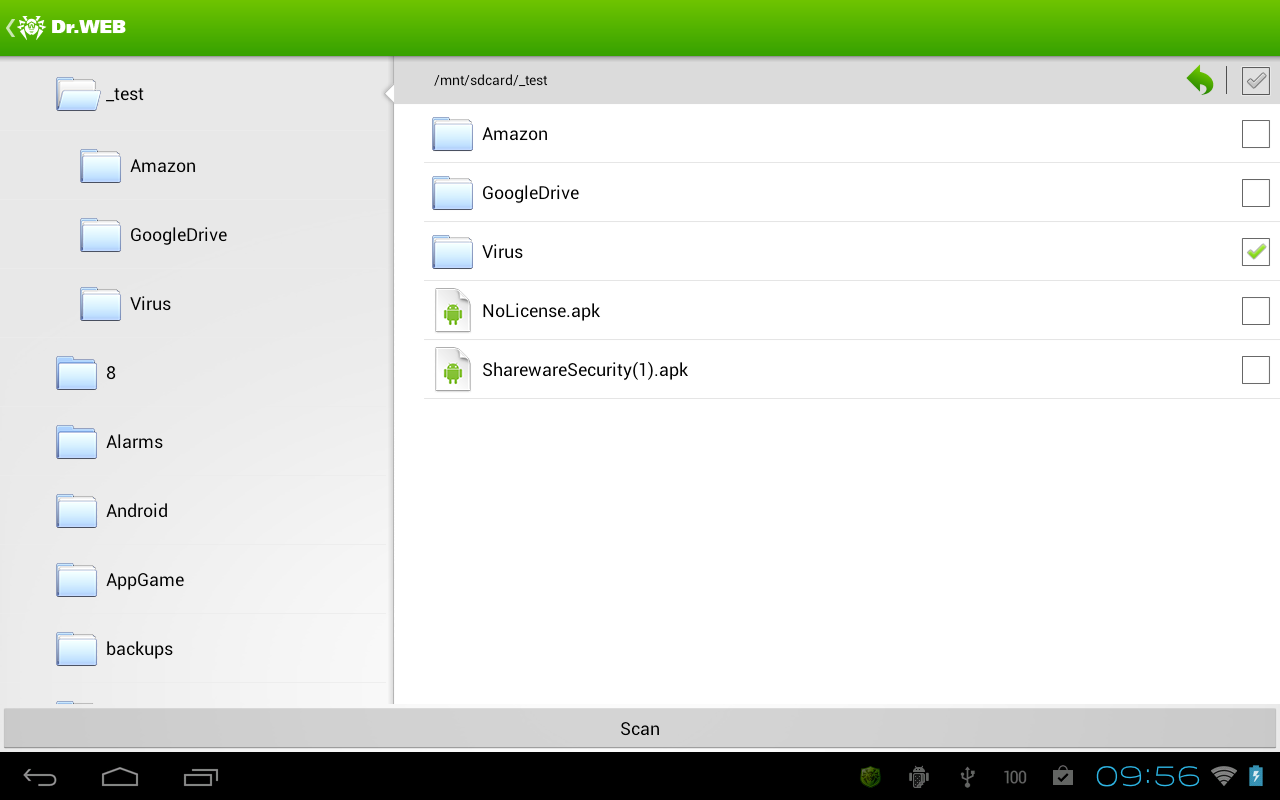Click the SharewareSecurity(1).apk file name
The image size is (1280, 800).
coord(585,370)
